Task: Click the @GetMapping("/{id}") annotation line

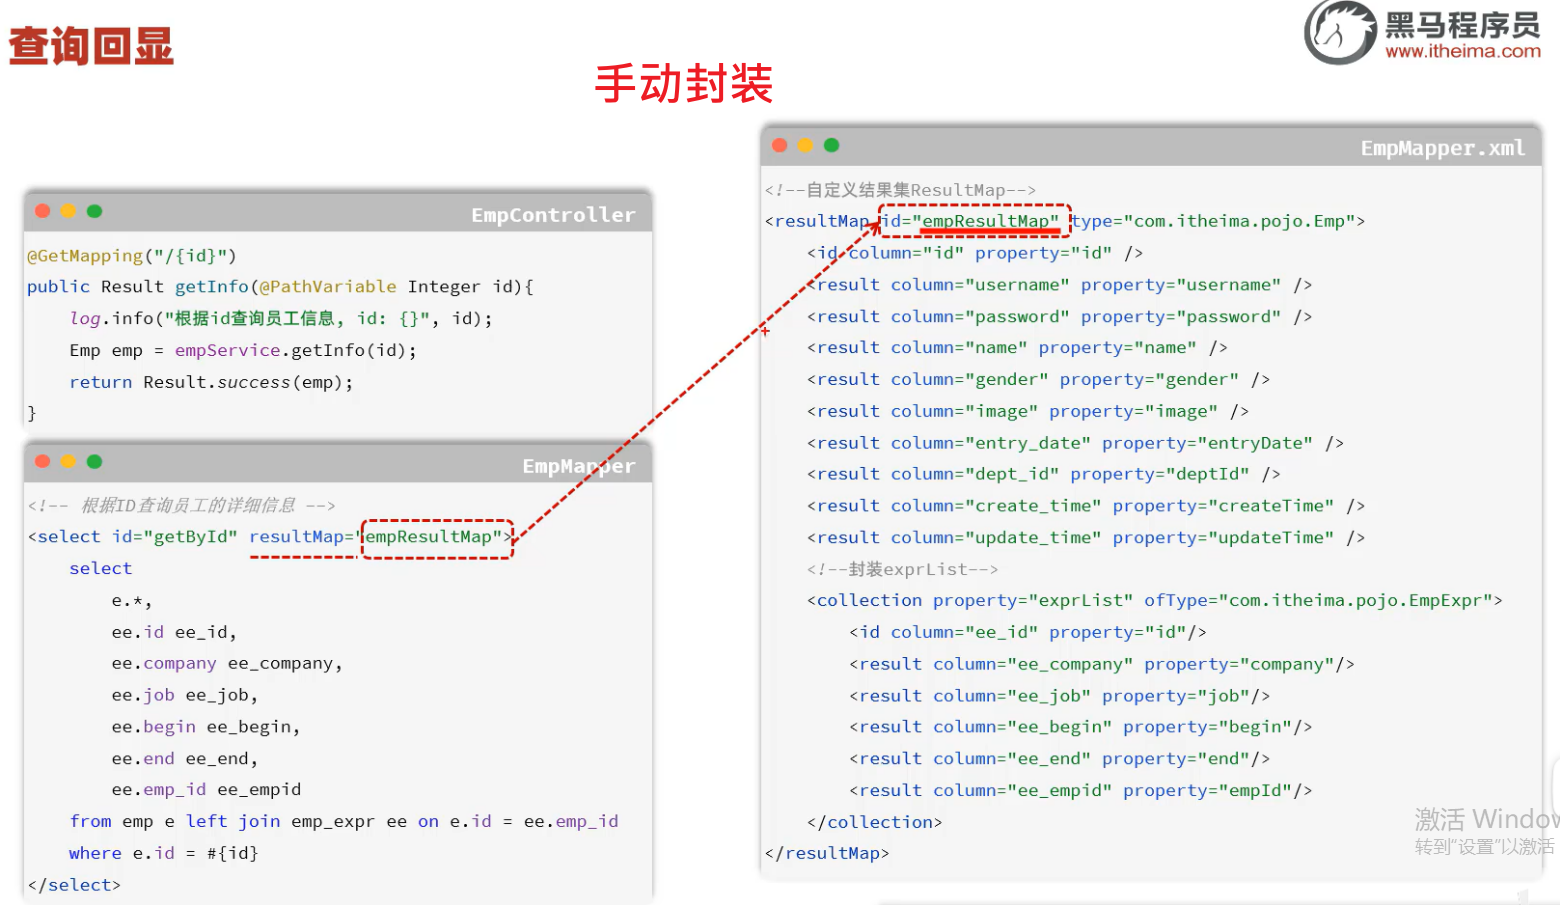Action: (132, 256)
